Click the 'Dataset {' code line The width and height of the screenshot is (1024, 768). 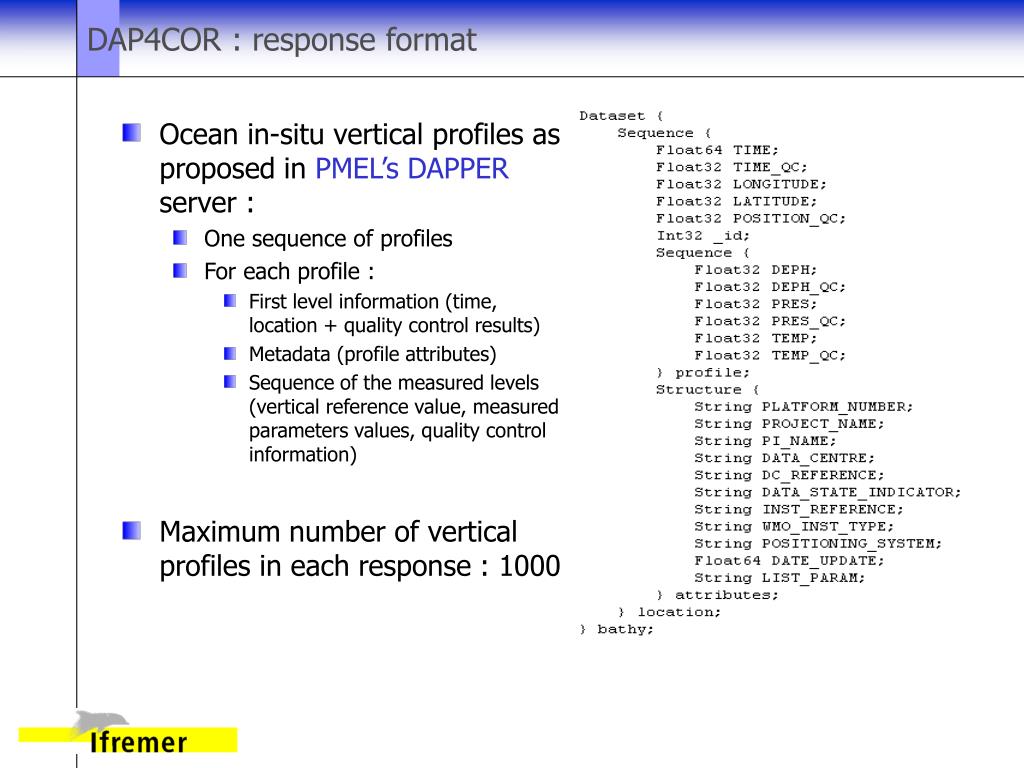621,116
